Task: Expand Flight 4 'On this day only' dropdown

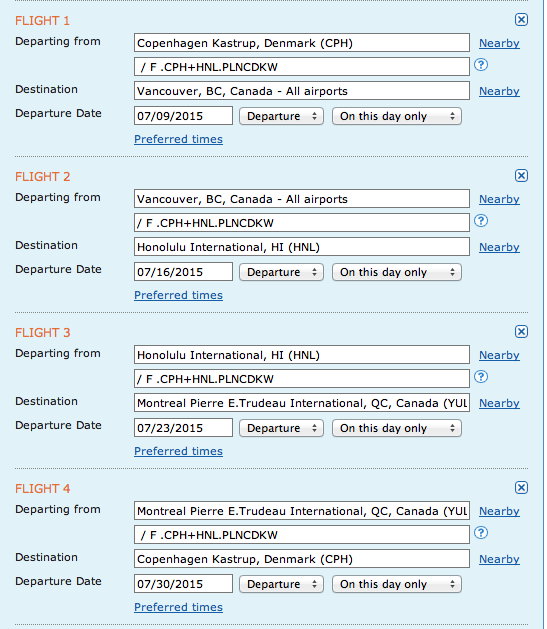Action: pyautogui.click(x=397, y=584)
